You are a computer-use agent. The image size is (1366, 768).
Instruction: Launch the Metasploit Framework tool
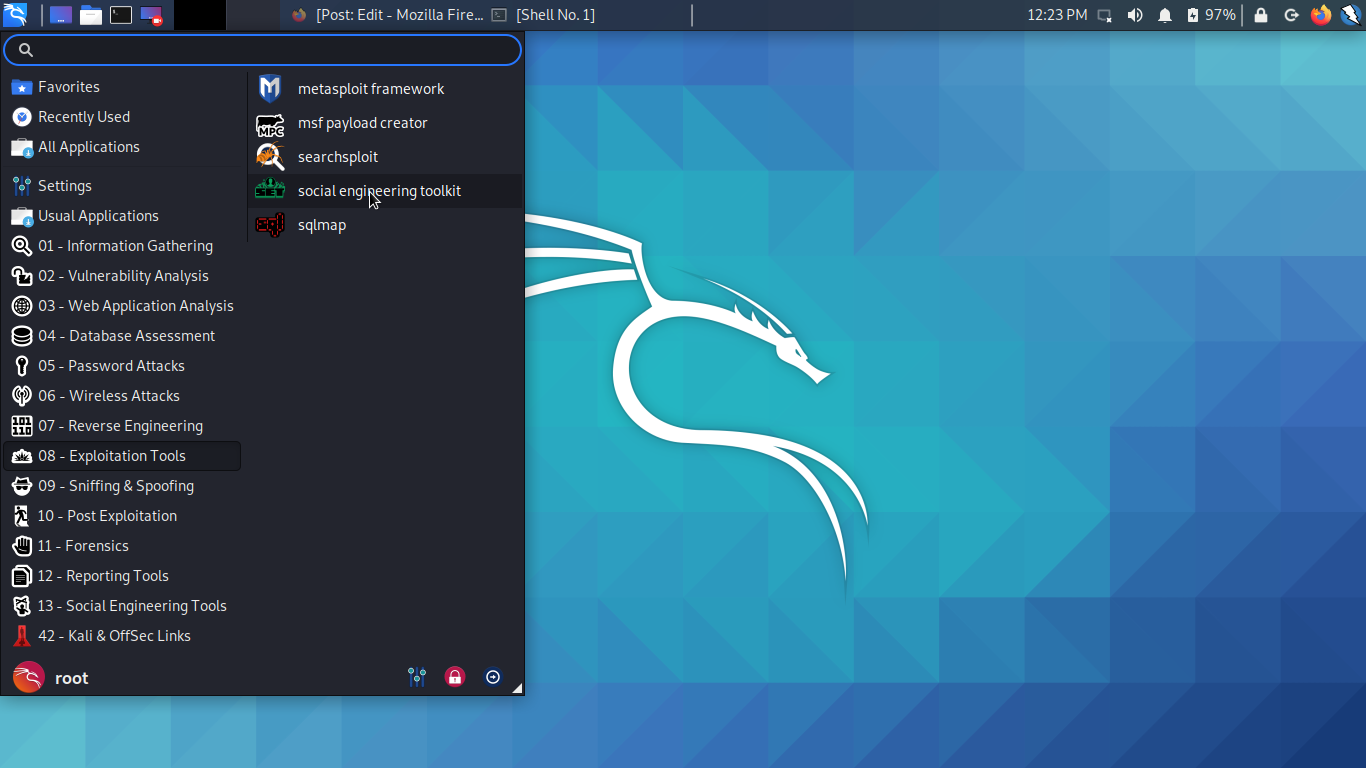pos(371,88)
